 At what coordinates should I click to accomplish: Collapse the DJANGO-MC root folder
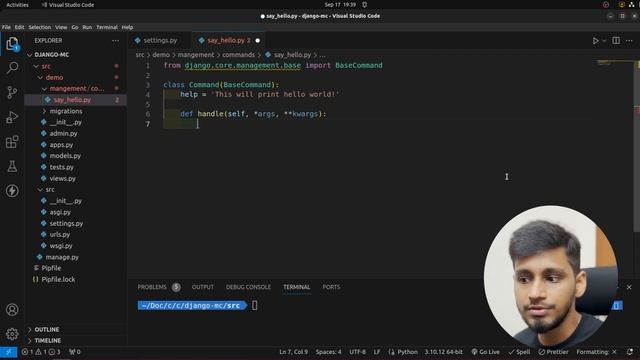click(x=76, y=55)
